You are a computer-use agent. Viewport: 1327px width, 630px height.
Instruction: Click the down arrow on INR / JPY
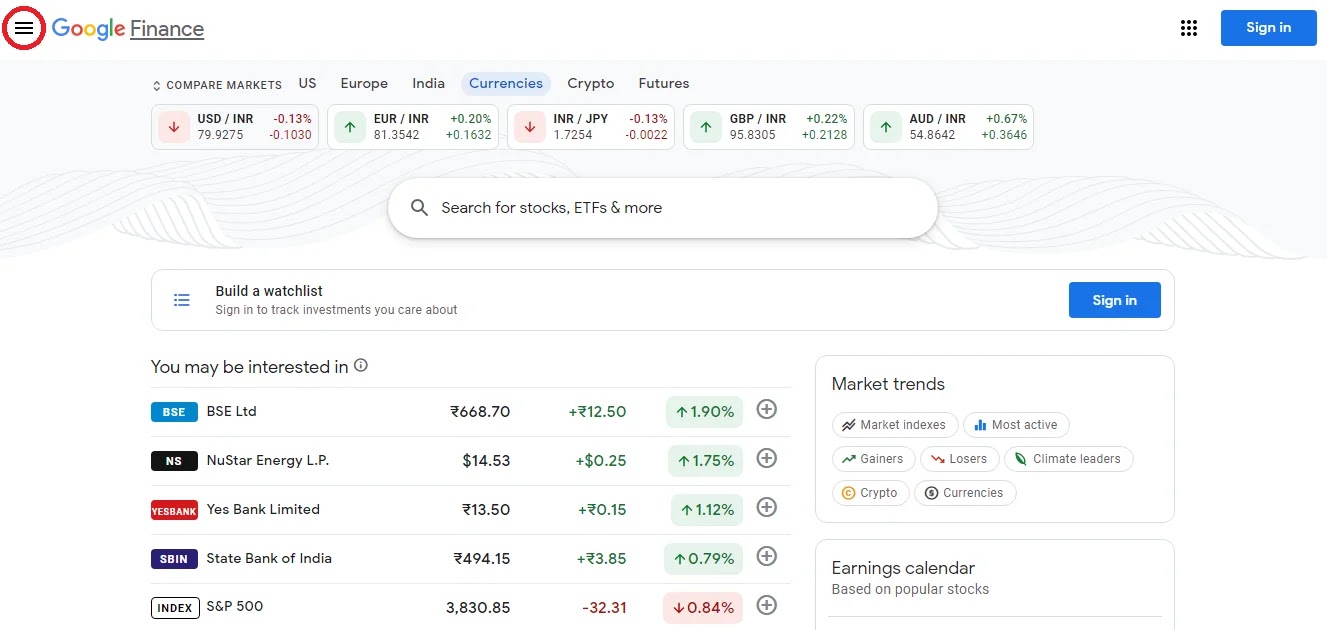click(530, 127)
